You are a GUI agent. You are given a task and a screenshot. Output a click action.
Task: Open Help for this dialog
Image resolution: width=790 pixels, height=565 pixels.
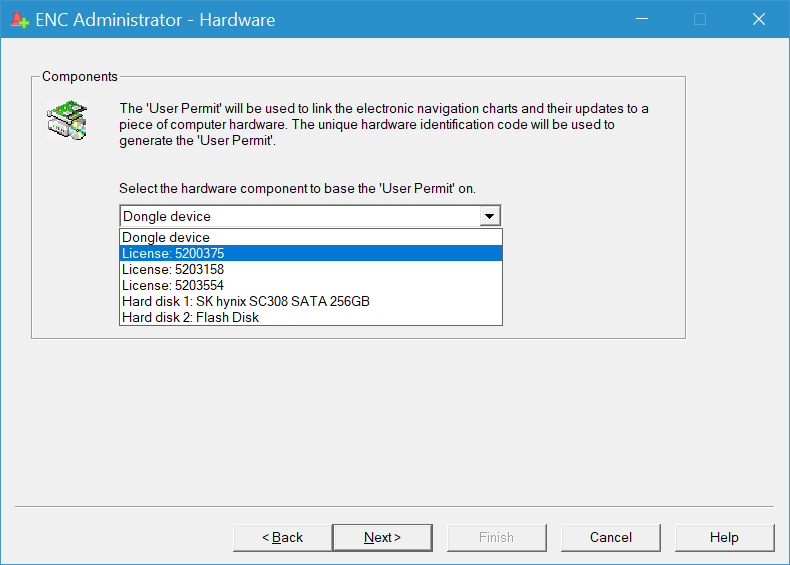click(724, 538)
